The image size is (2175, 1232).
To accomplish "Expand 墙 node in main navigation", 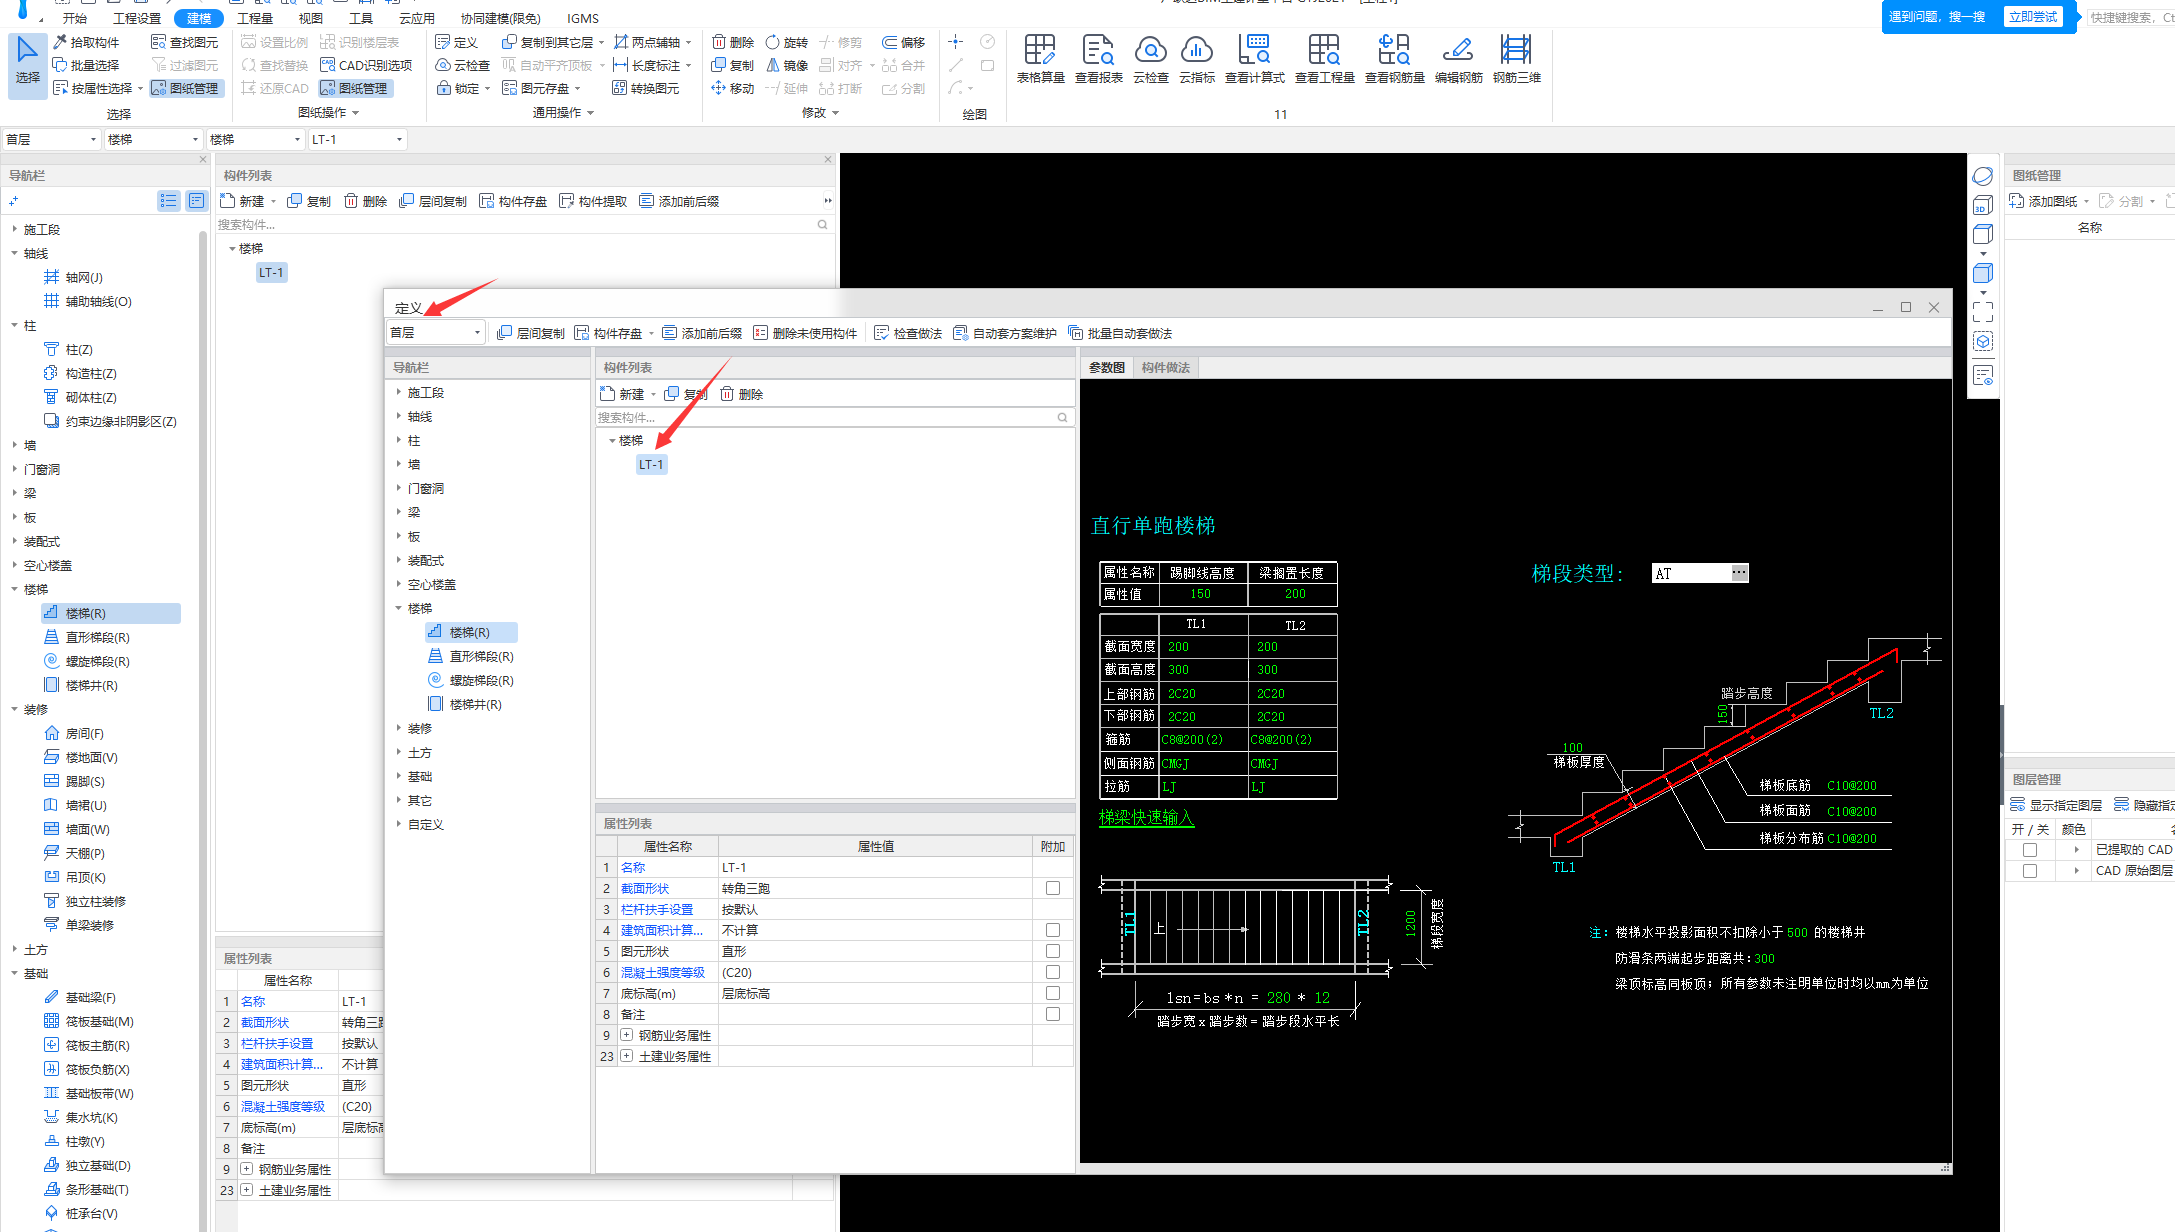I will point(14,445).
